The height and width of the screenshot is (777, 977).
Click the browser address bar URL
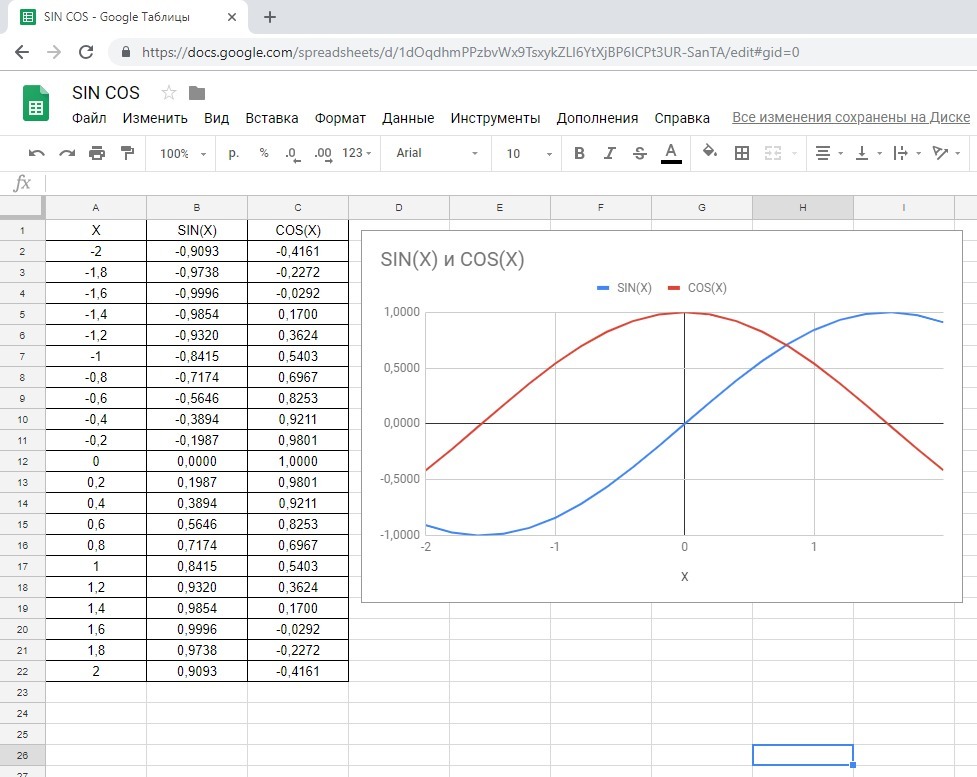click(470, 52)
